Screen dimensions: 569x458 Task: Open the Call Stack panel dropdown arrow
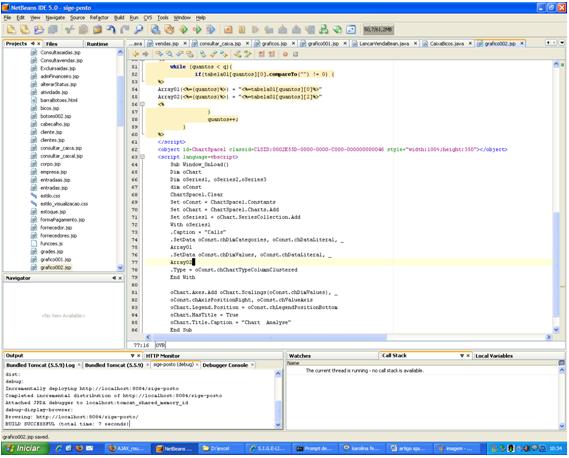point(462,356)
